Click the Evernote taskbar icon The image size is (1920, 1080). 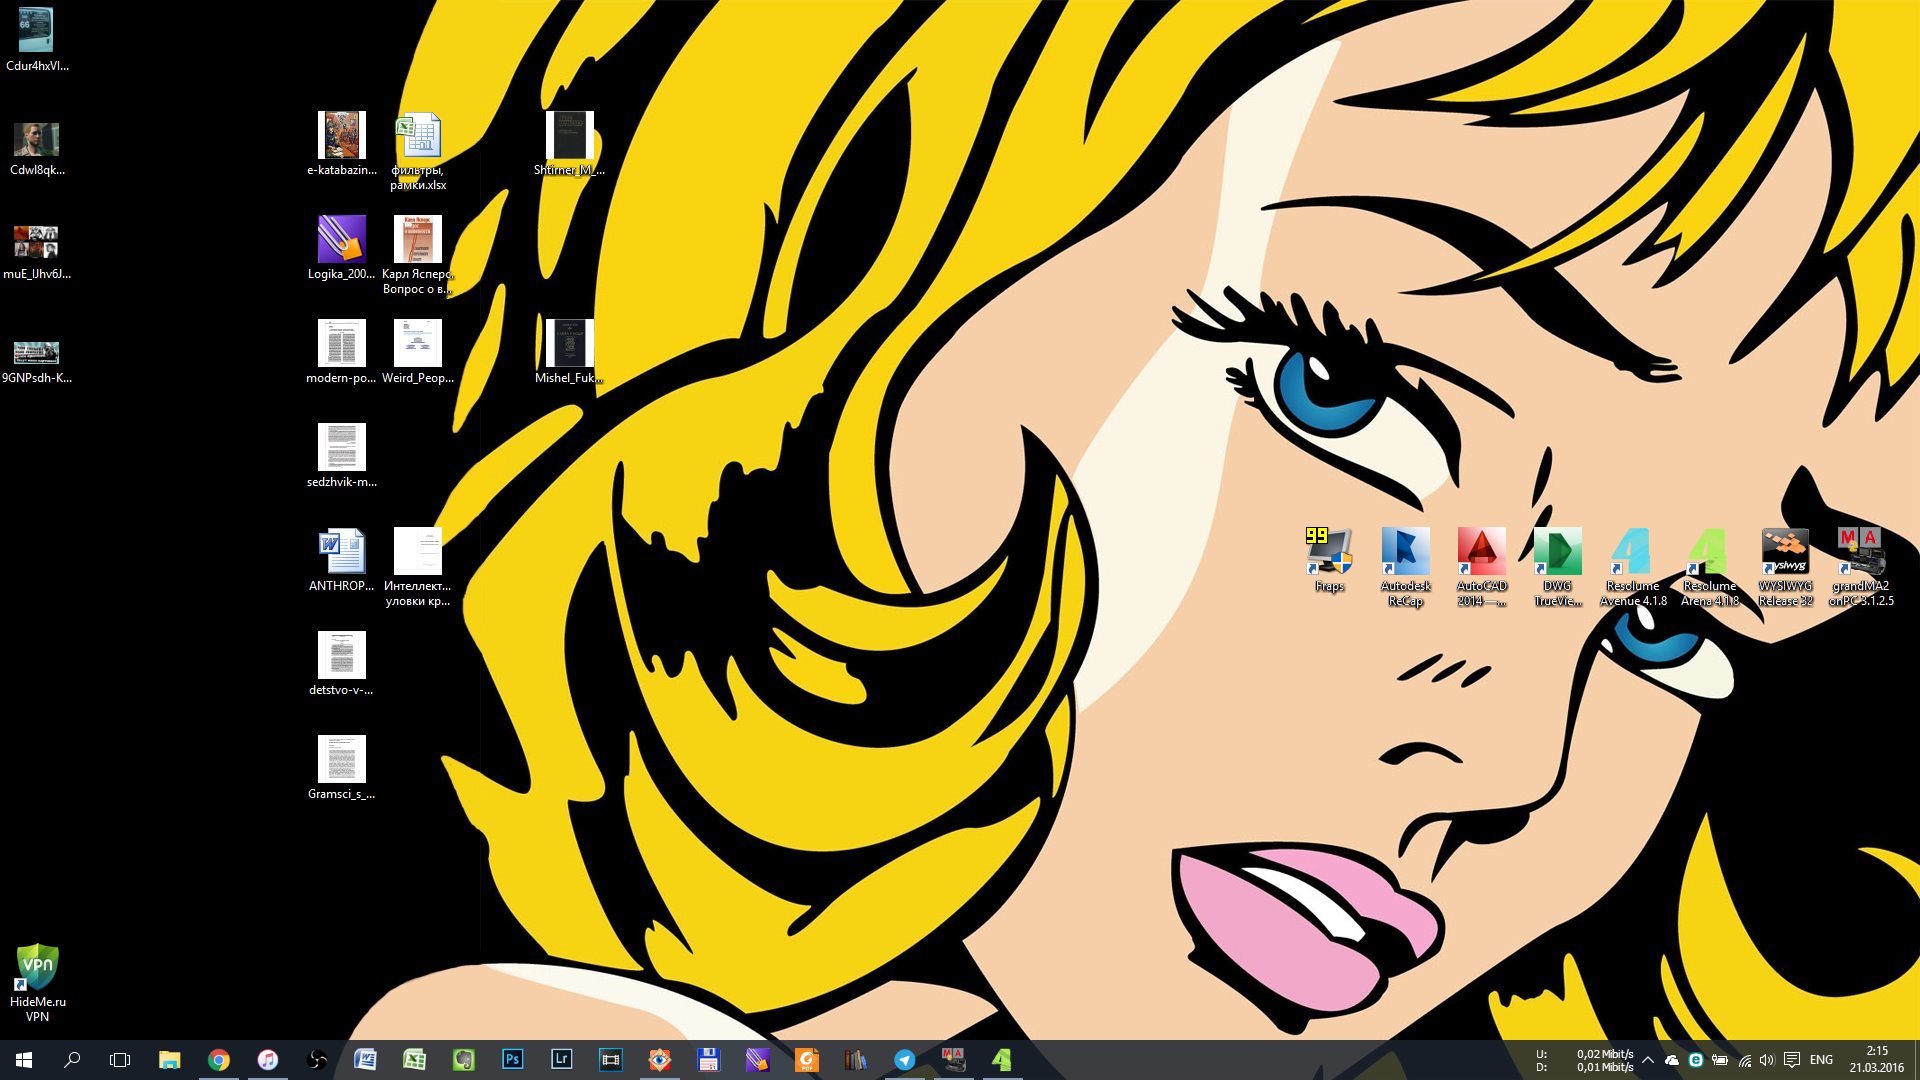pyautogui.click(x=464, y=1059)
